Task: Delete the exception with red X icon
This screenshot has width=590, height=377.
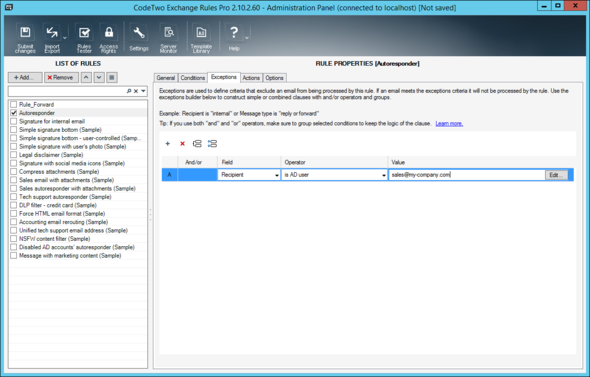Action: [x=182, y=144]
